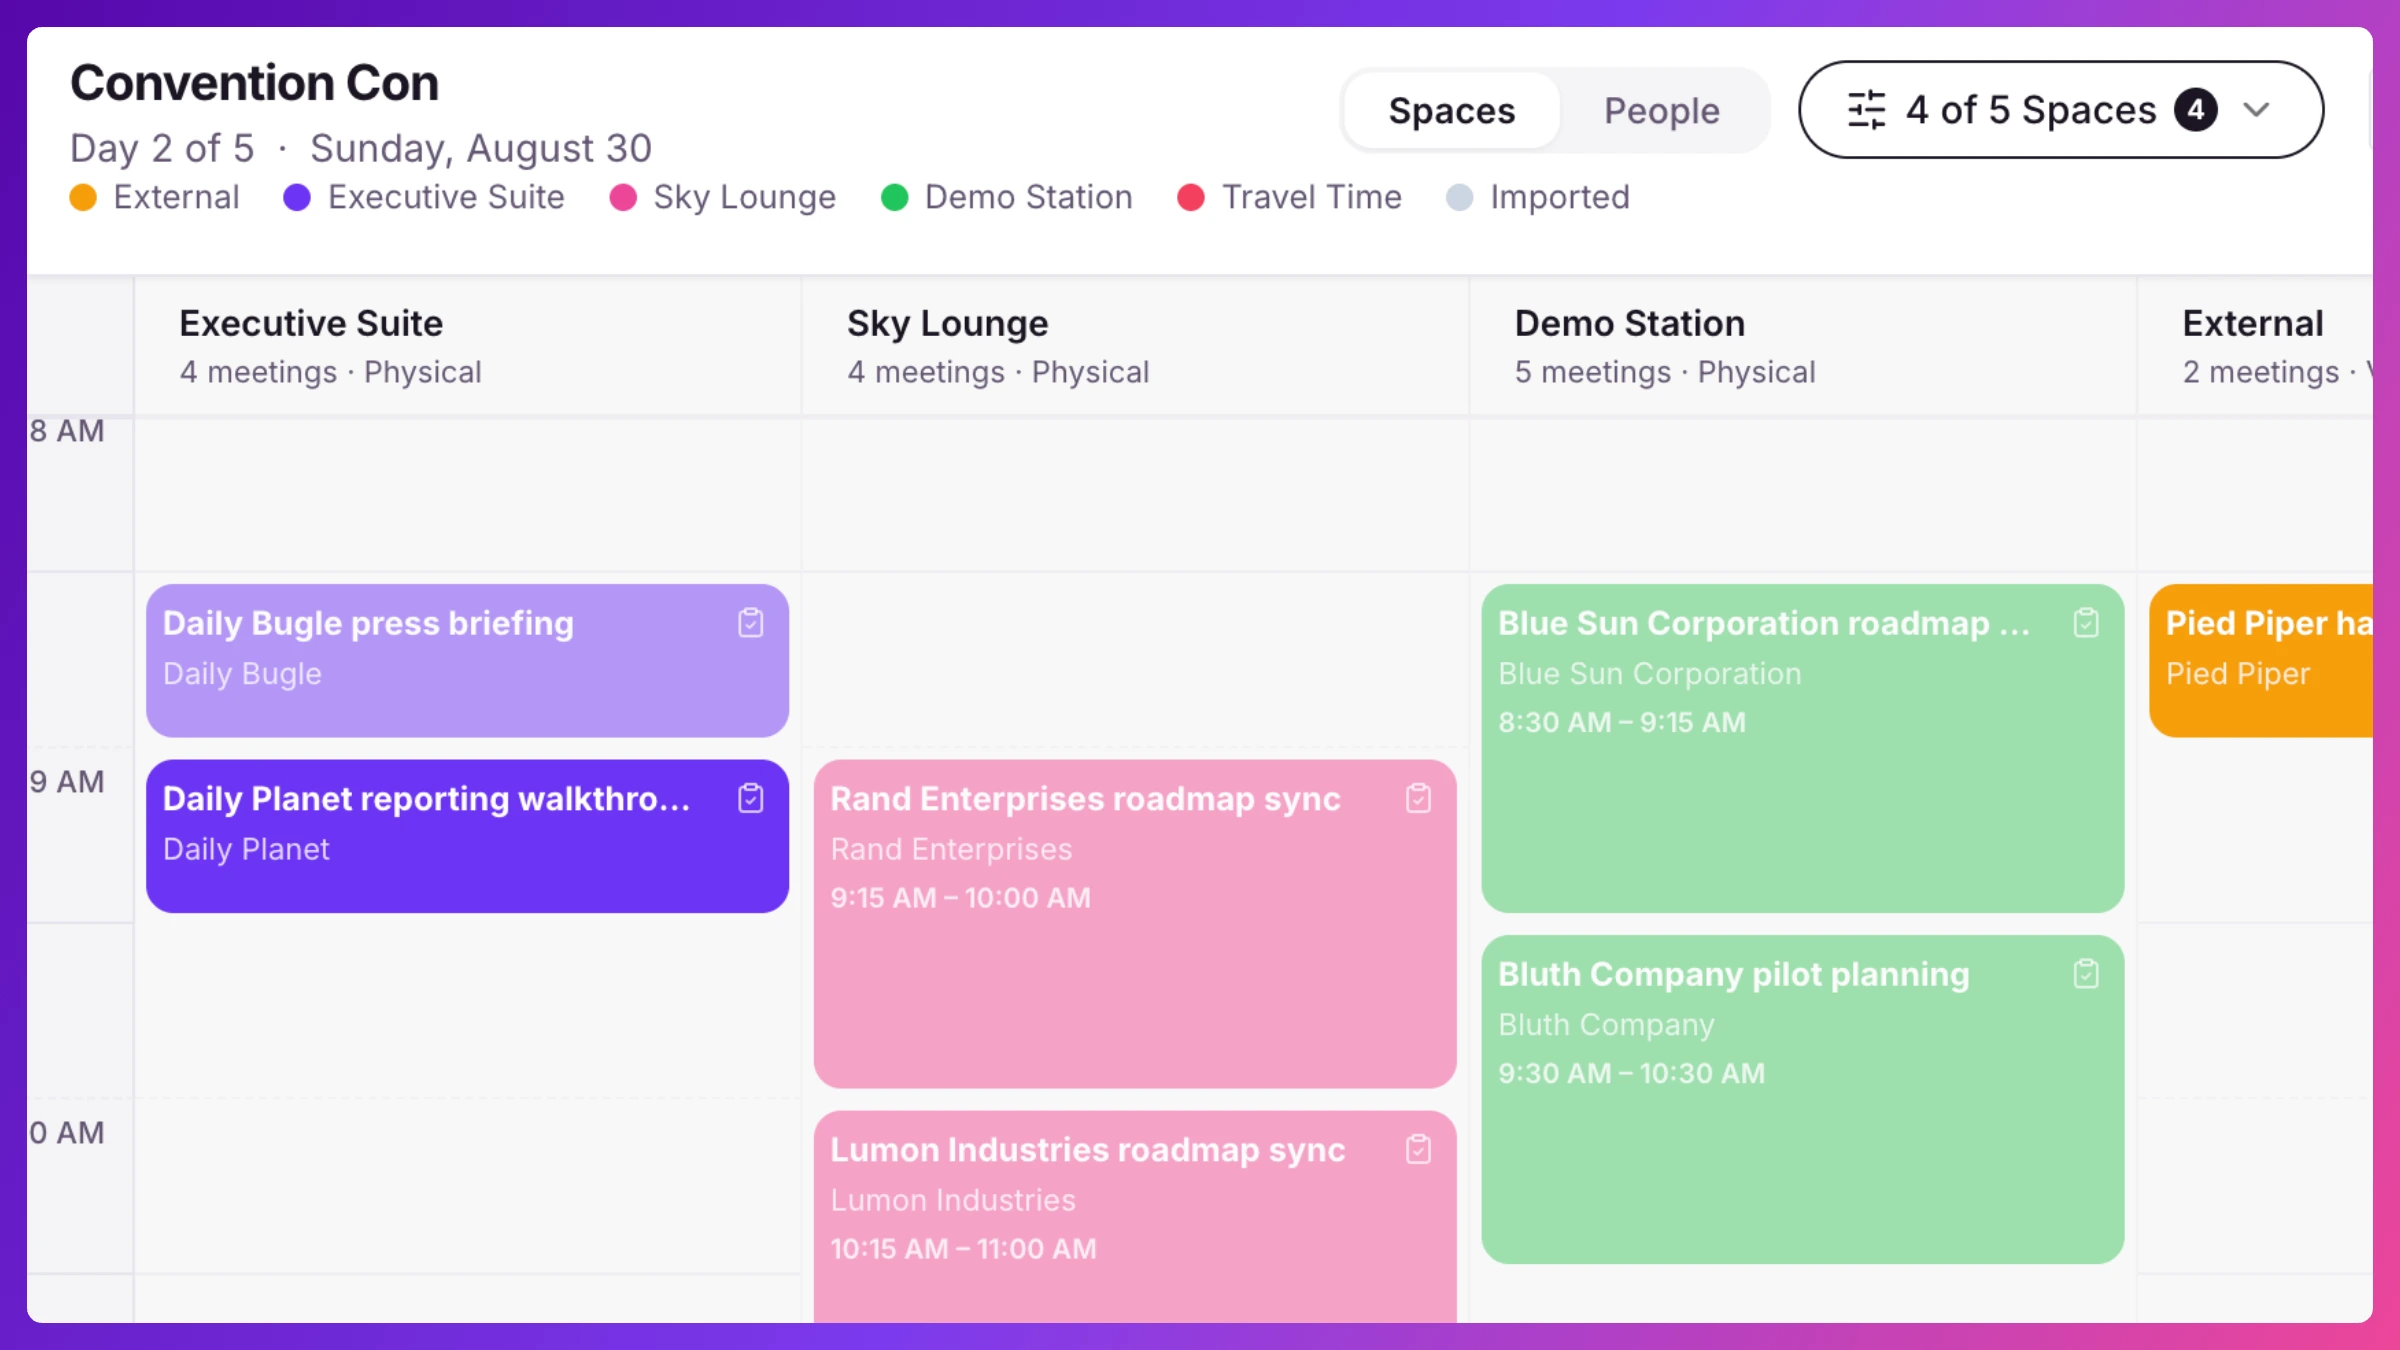Click the 'Sunday, August 30' date
Image resolution: width=2400 pixels, height=1350 pixels.
click(x=481, y=149)
